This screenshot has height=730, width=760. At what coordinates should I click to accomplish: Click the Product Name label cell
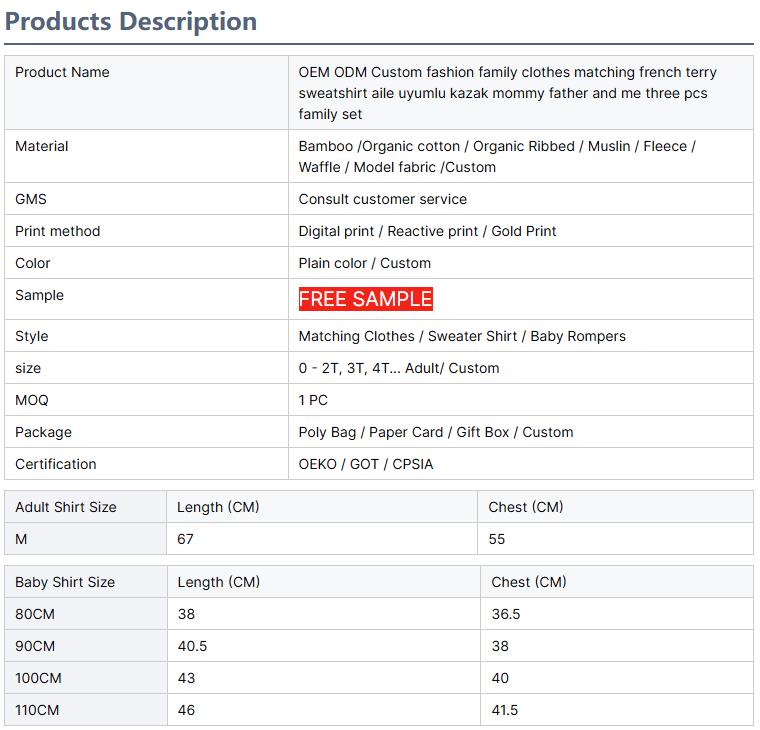62,72
